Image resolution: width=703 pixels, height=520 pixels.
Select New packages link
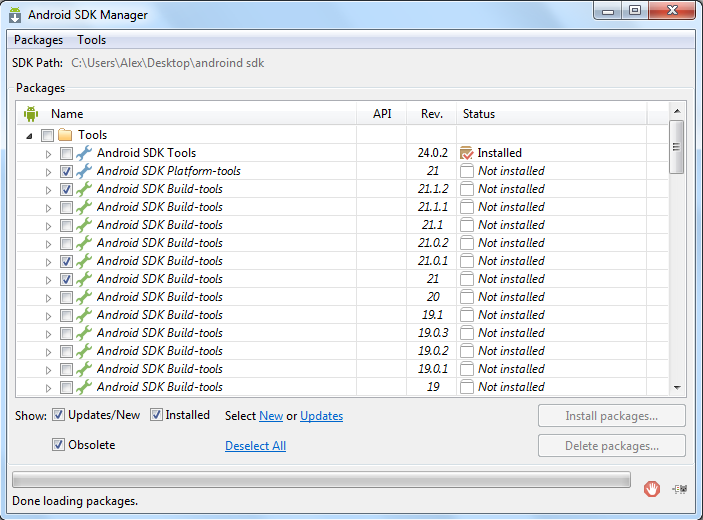[271, 416]
